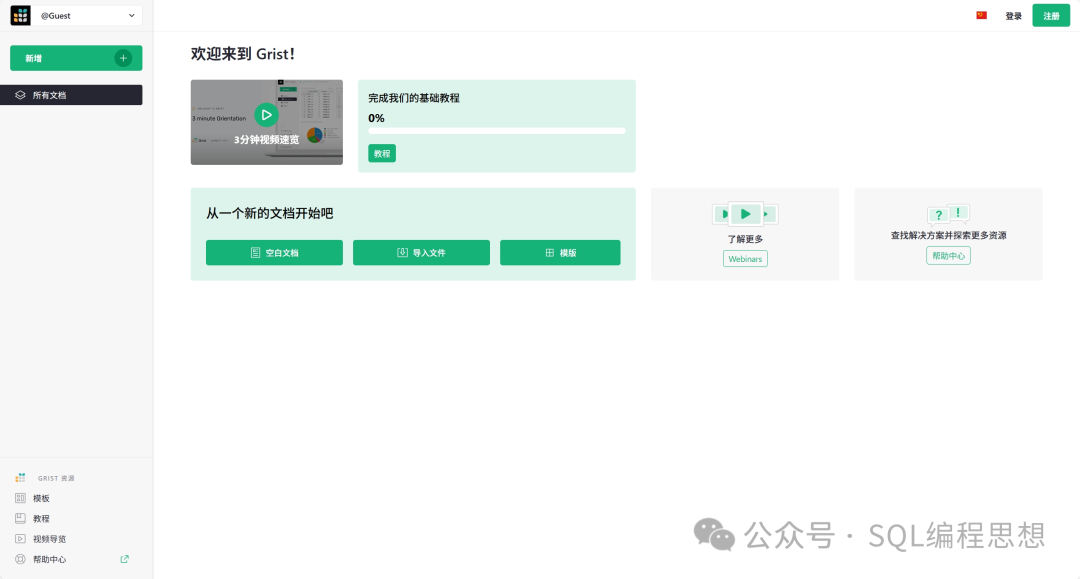Open 帮助中心 from the sidebar

[x=49, y=559]
